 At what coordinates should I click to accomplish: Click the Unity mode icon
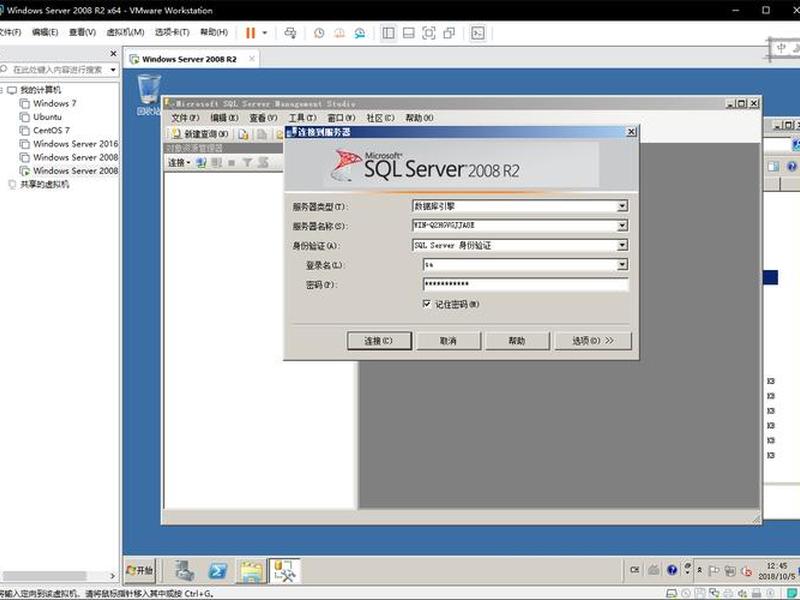(449, 33)
